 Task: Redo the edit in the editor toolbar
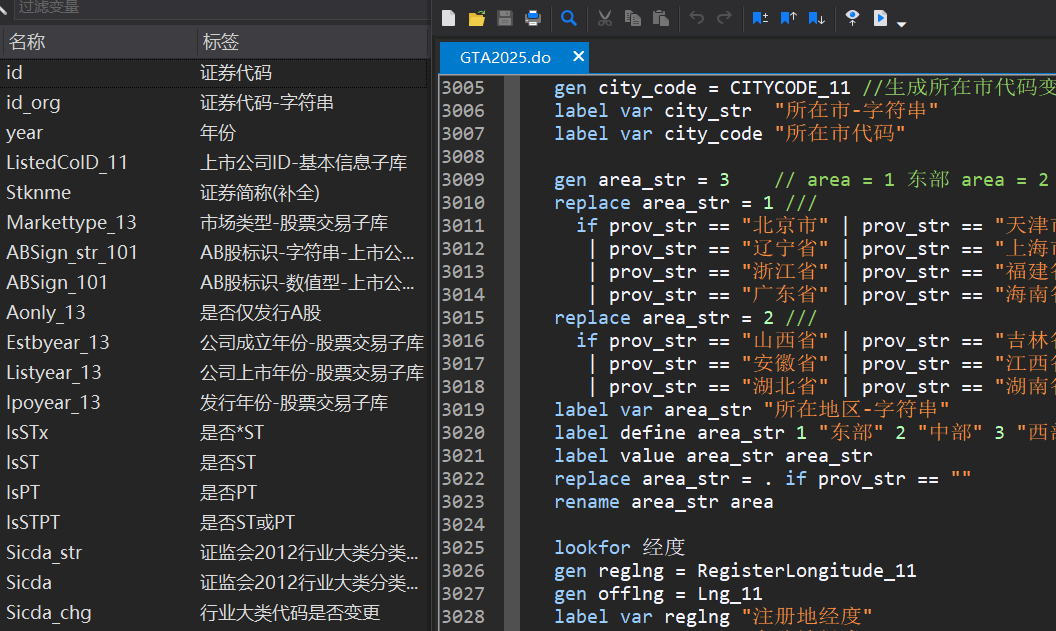tap(724, 18)
